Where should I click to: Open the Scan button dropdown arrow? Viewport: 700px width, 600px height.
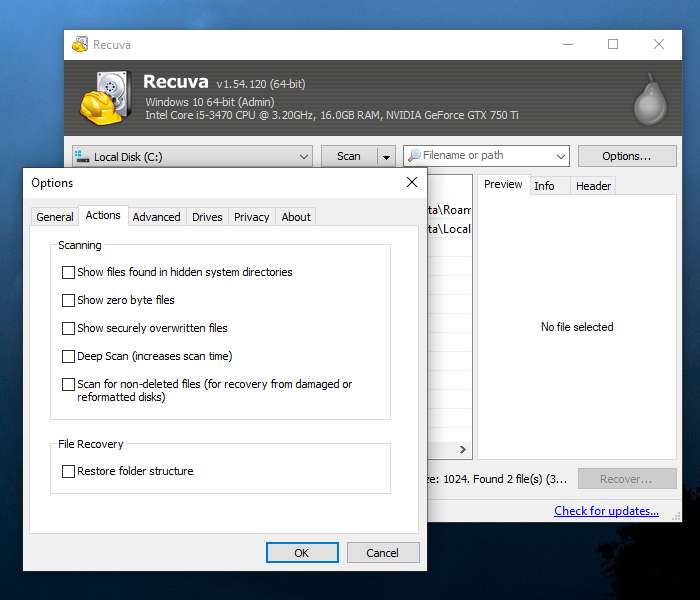386,157
